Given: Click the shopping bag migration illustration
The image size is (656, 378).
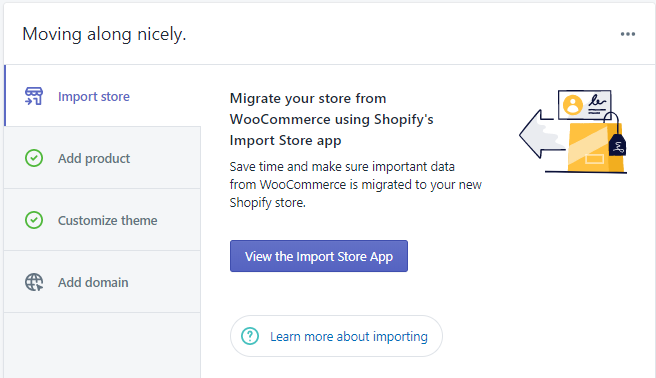Looking at the screenshot, I should coord(573,131).
